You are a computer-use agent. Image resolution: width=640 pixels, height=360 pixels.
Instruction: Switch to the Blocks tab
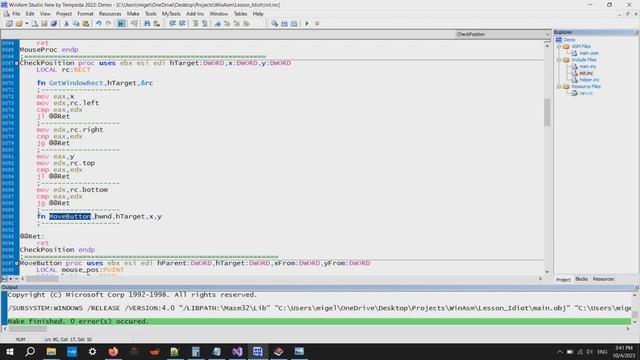(x=581, y=279)
